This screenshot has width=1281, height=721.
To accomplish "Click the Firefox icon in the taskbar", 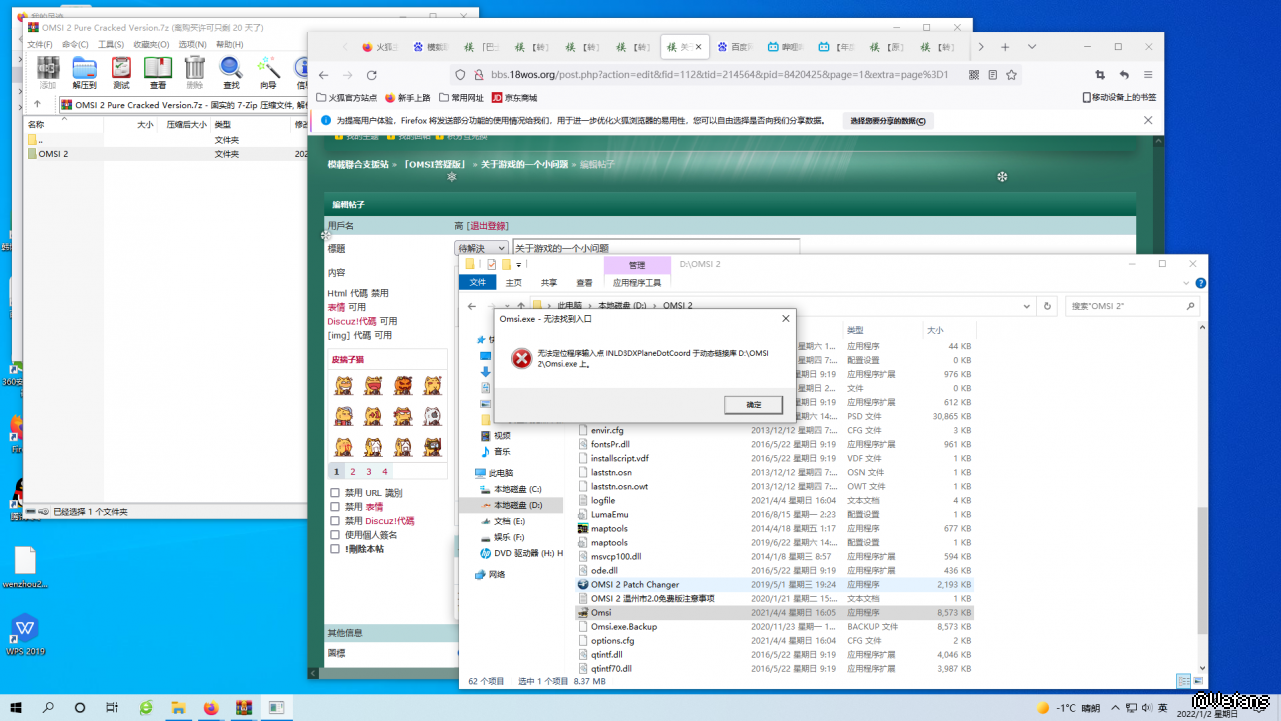I will pyautogui.click(x=210, y=708).
